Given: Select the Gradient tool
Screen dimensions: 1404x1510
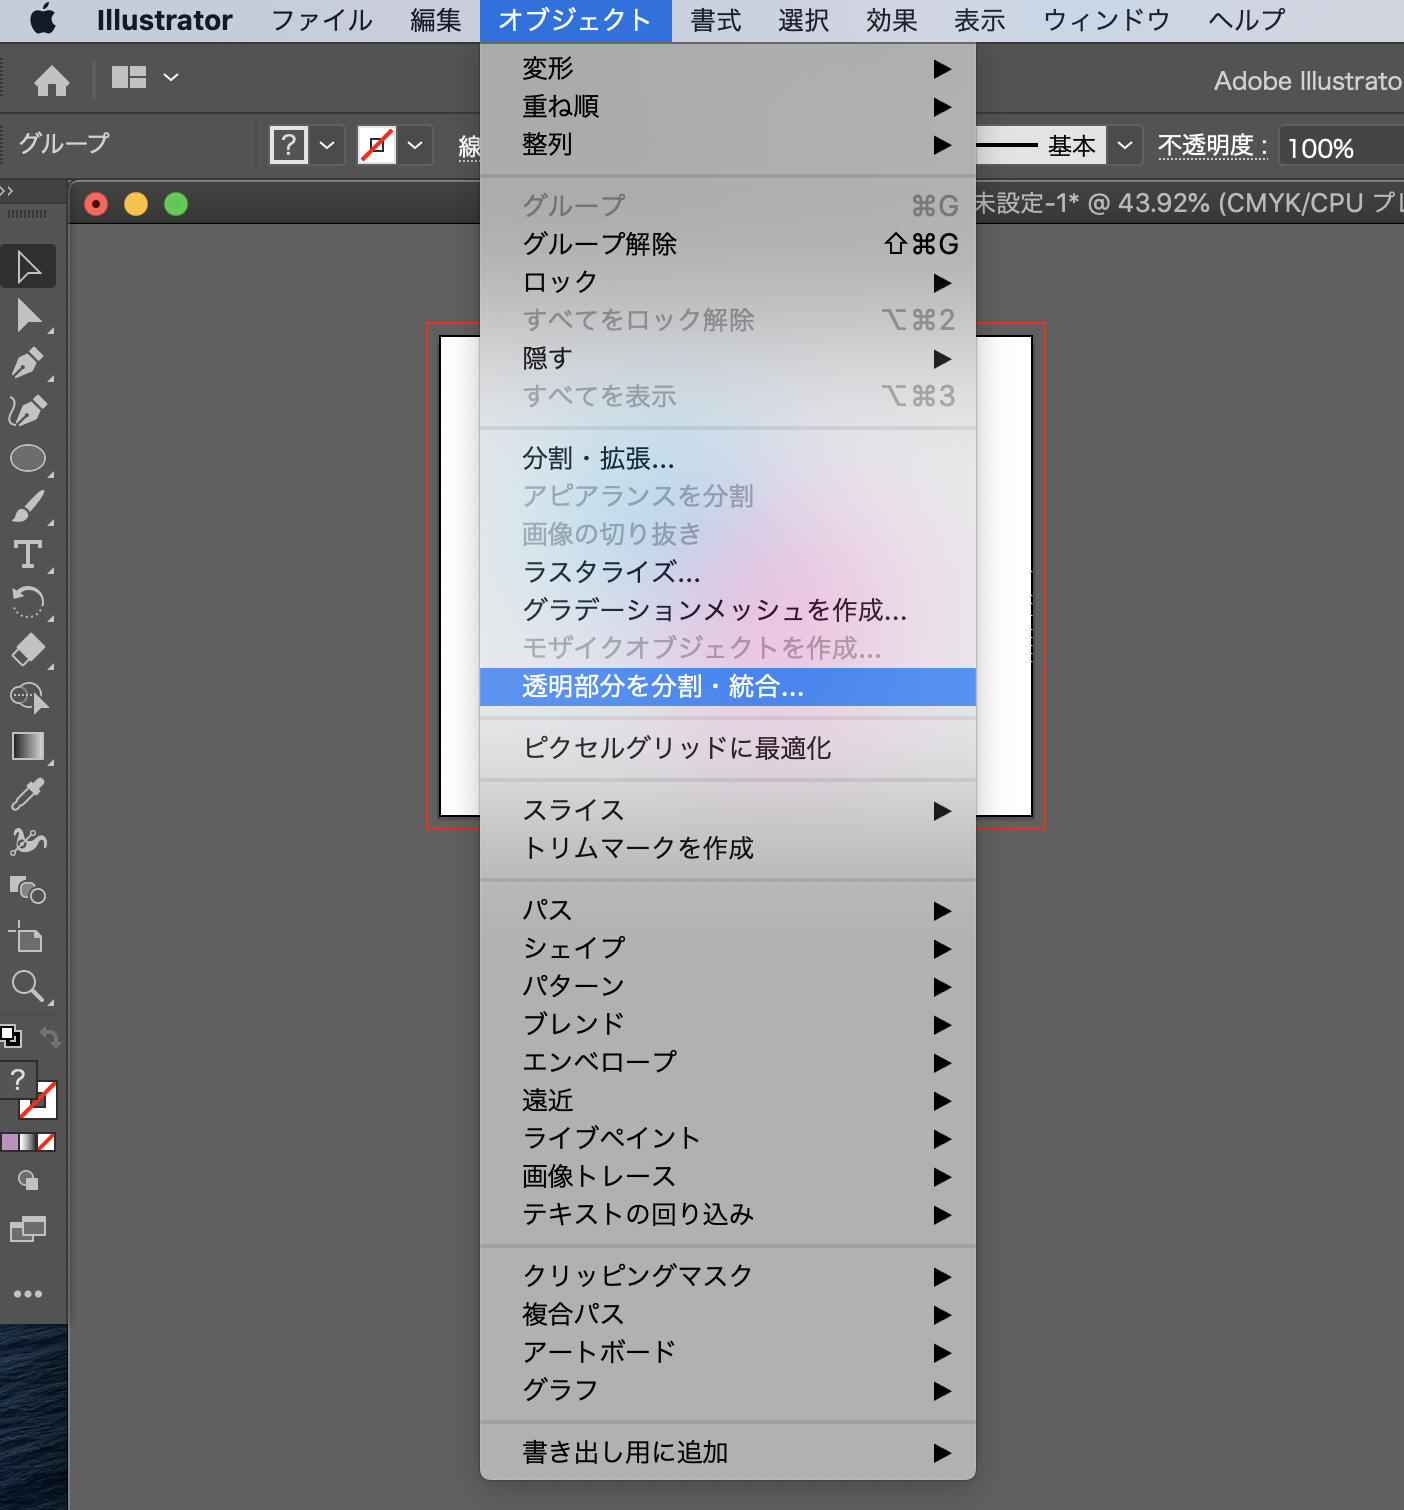Looking at the screenshot, I should tap(28, 746).
